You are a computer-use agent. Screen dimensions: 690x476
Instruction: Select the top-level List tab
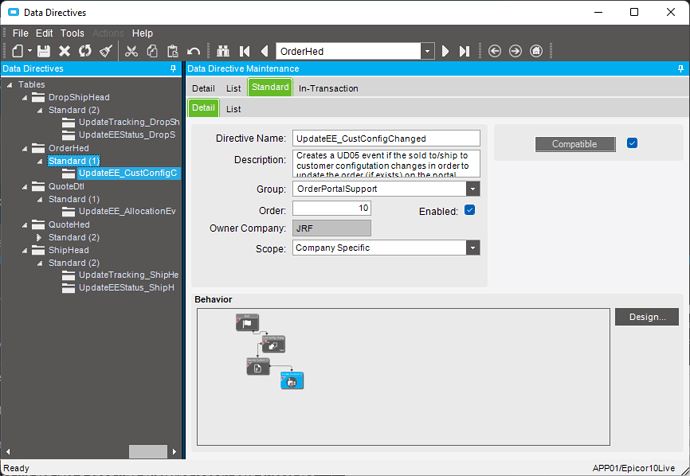[233, 88]
